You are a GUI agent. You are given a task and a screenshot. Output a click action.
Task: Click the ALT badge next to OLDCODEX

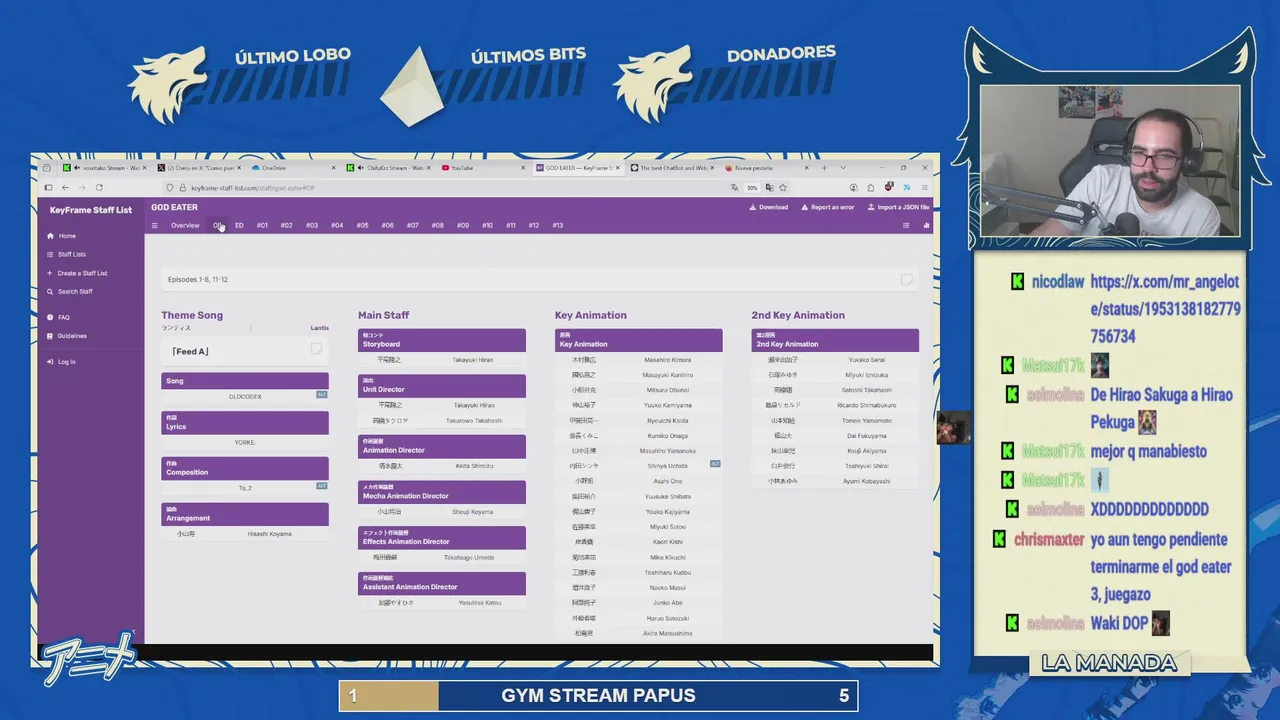(322, 395)
